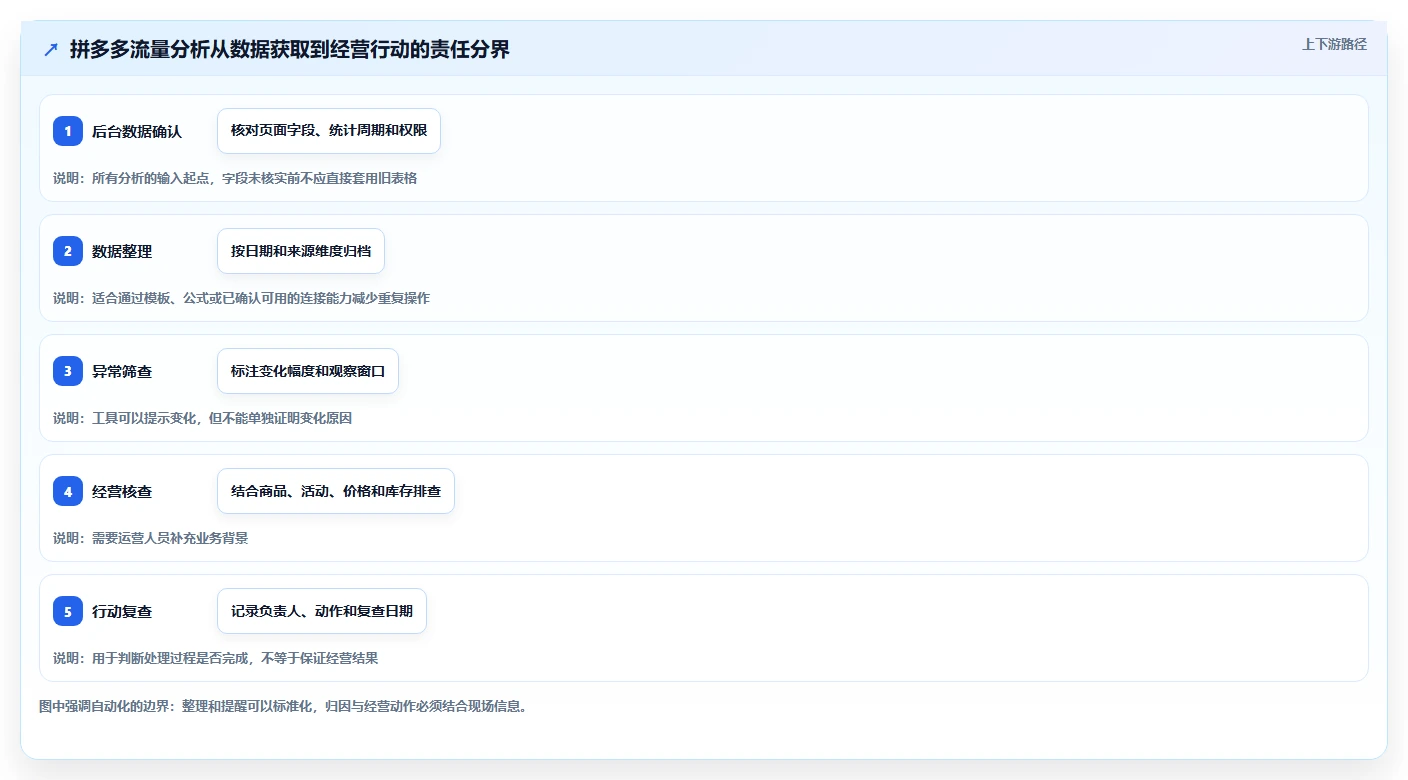Screen dimensions: 1408x780
Task: Click the note 所有分析的输入起点，字段未核实前不应直接套用旧表格
Action: point(235,178)
